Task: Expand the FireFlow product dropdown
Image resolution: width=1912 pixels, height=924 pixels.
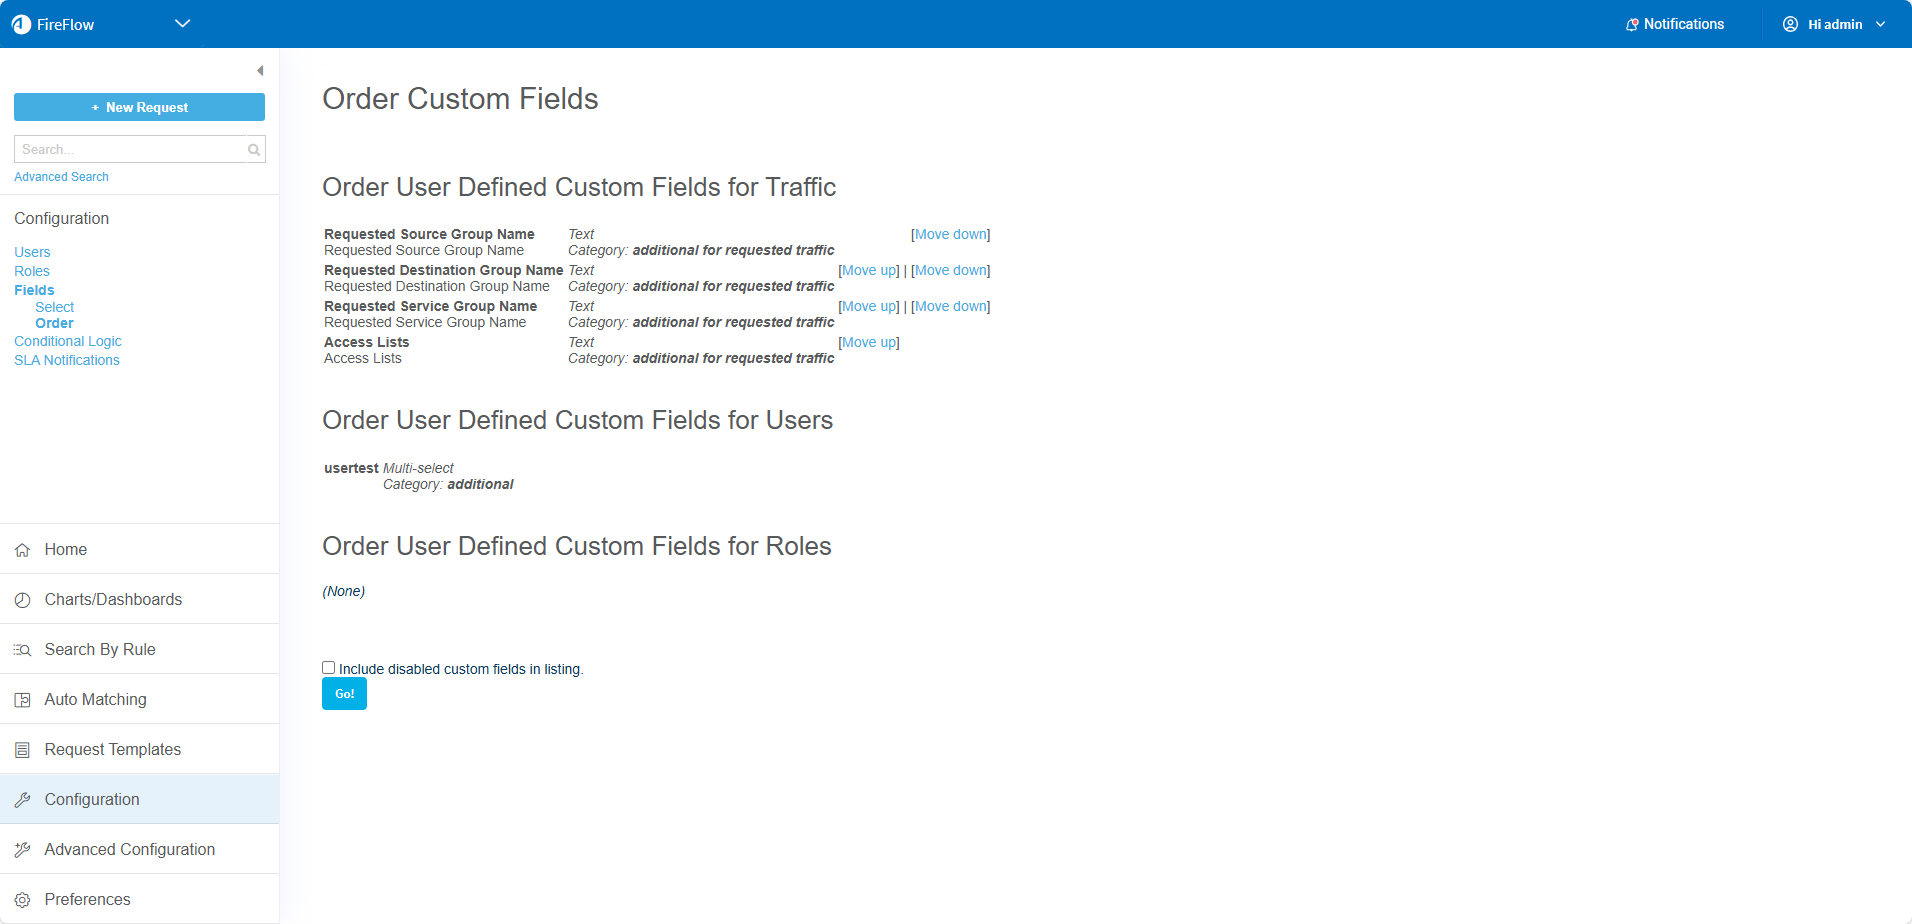Action: coord(182,24)
